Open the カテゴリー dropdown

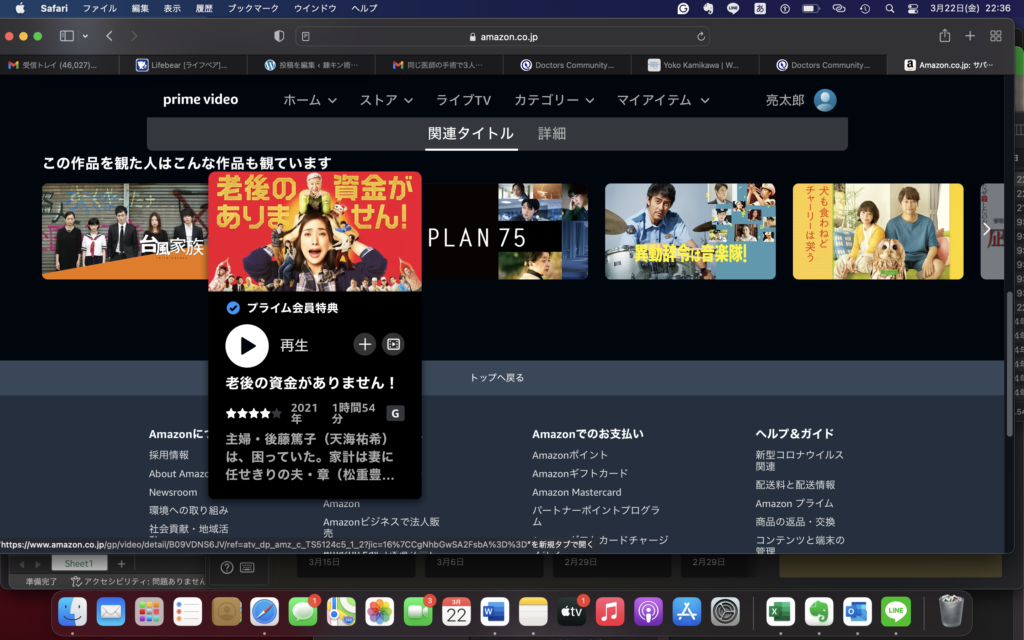tap(554, 100)
